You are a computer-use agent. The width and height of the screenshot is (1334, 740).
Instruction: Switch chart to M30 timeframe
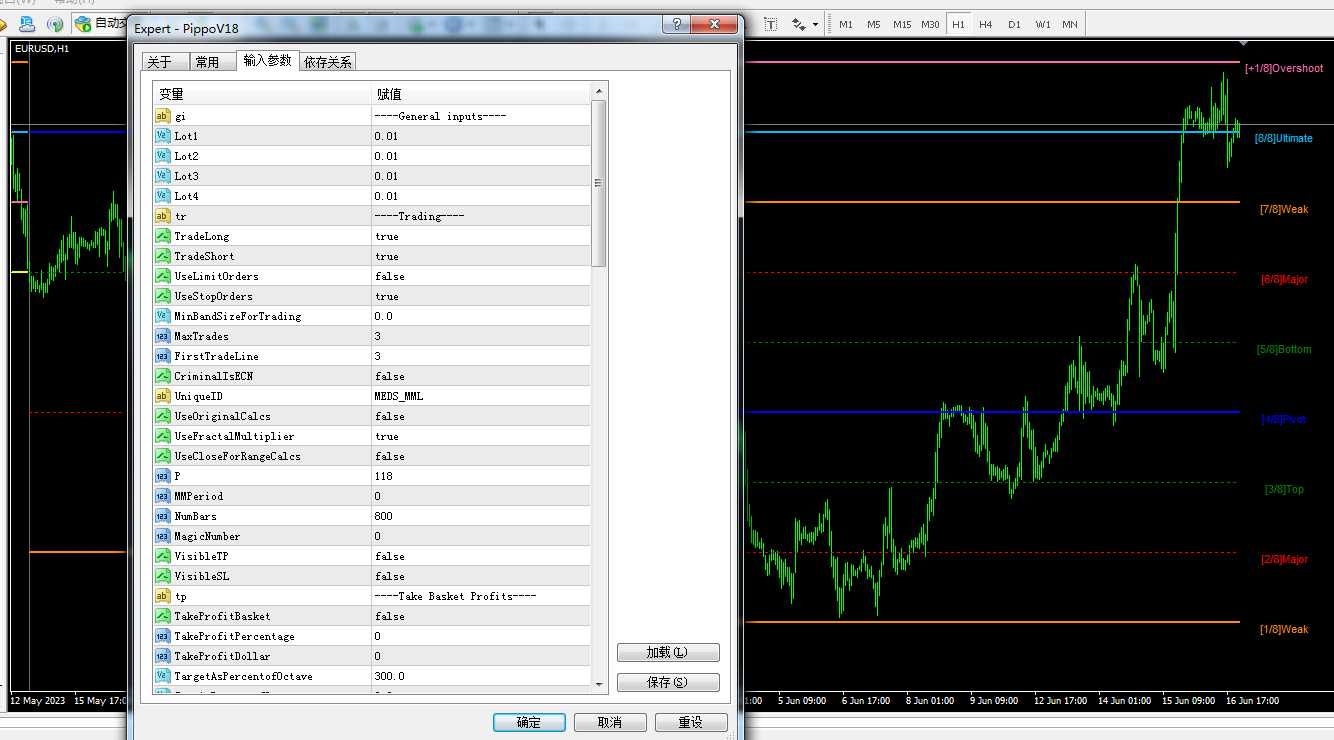pyautogui.click(x=930, y=24)
